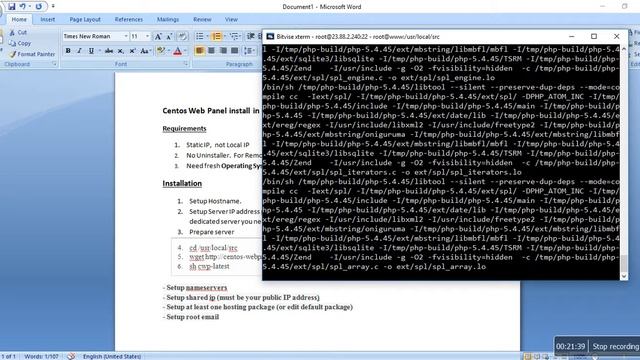Toggle Center alignment
The image size is (640, 360).
point(211,51)
